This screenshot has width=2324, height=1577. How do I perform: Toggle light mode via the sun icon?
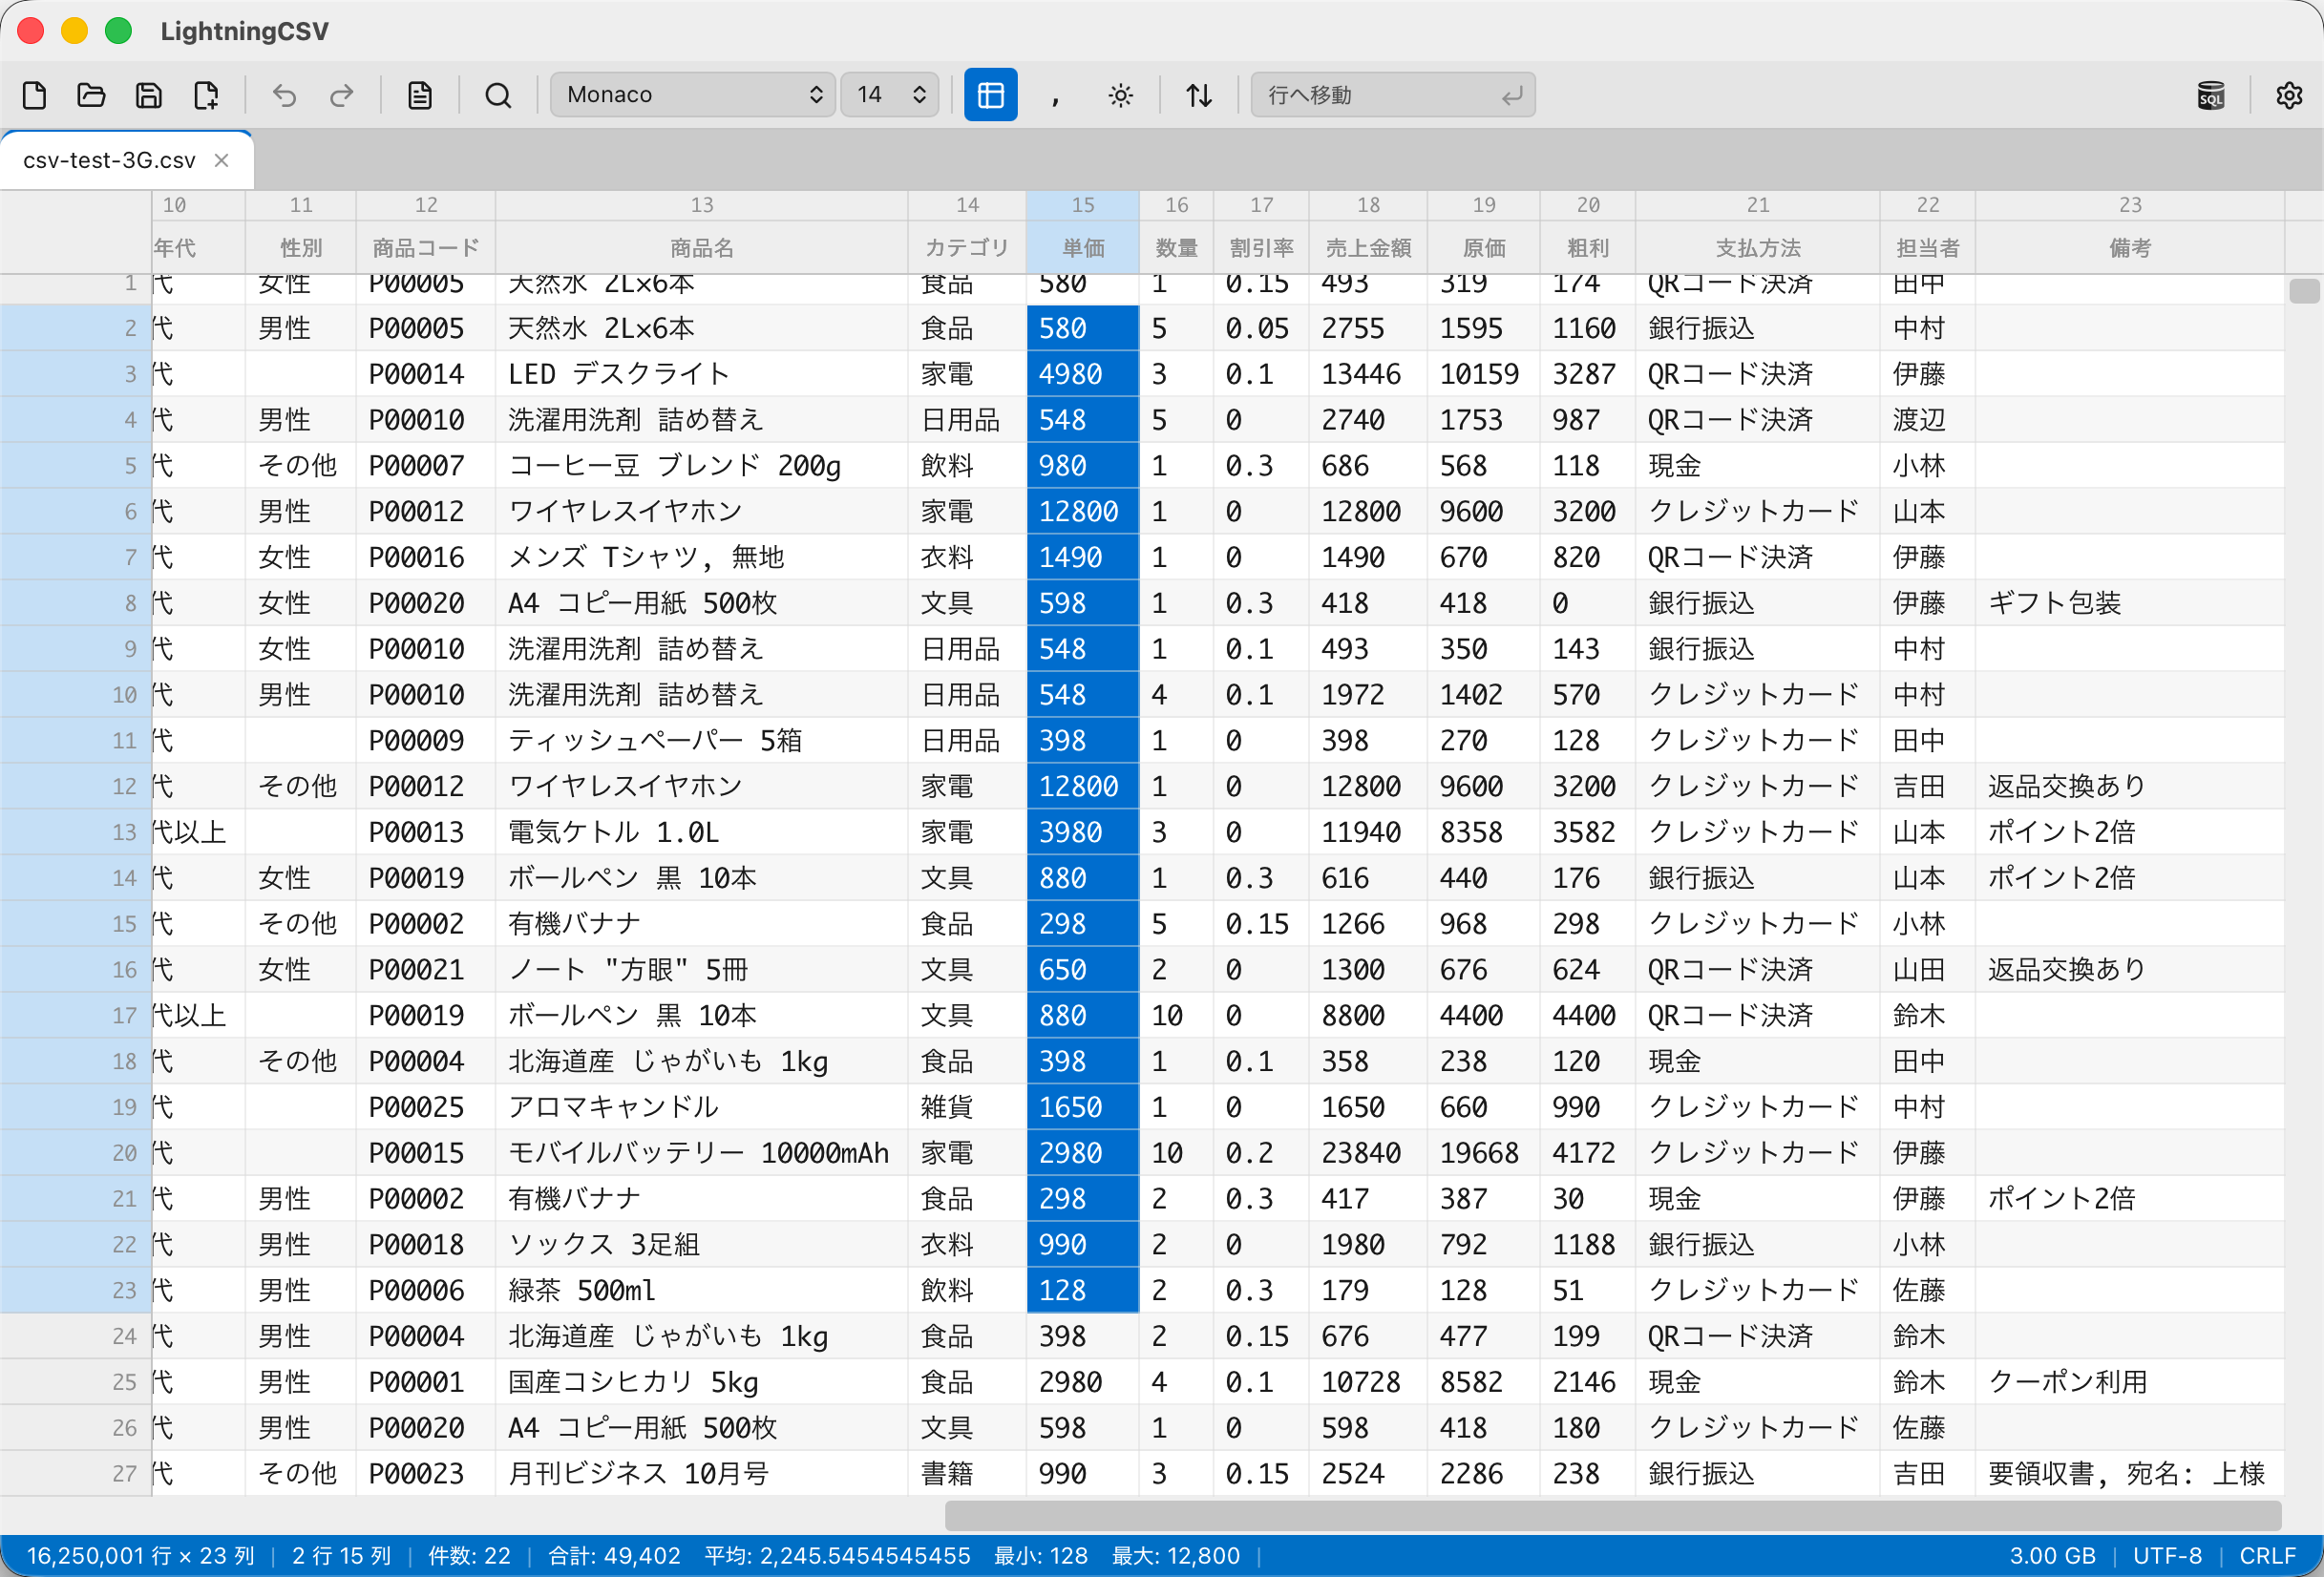coord(1120,95)
